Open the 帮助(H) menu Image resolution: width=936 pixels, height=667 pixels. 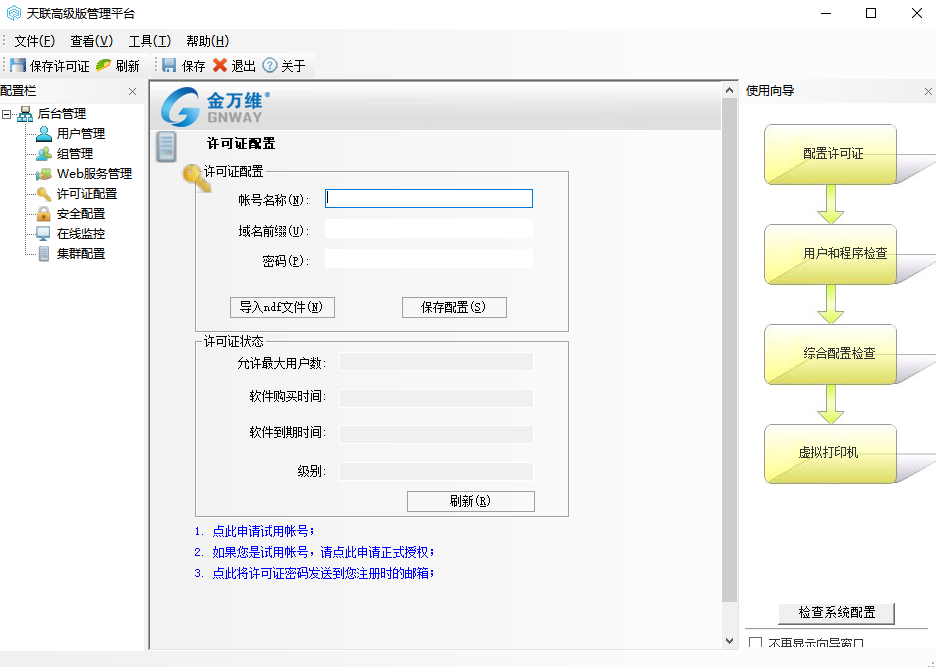point(208,41)
